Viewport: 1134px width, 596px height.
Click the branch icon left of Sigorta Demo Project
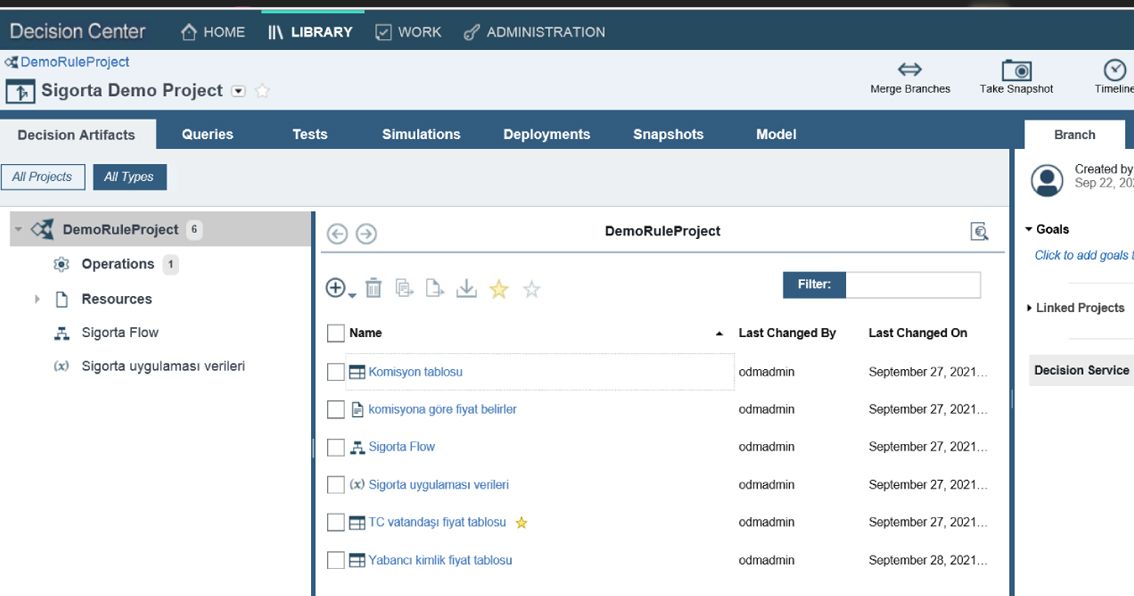coord(20,92)
